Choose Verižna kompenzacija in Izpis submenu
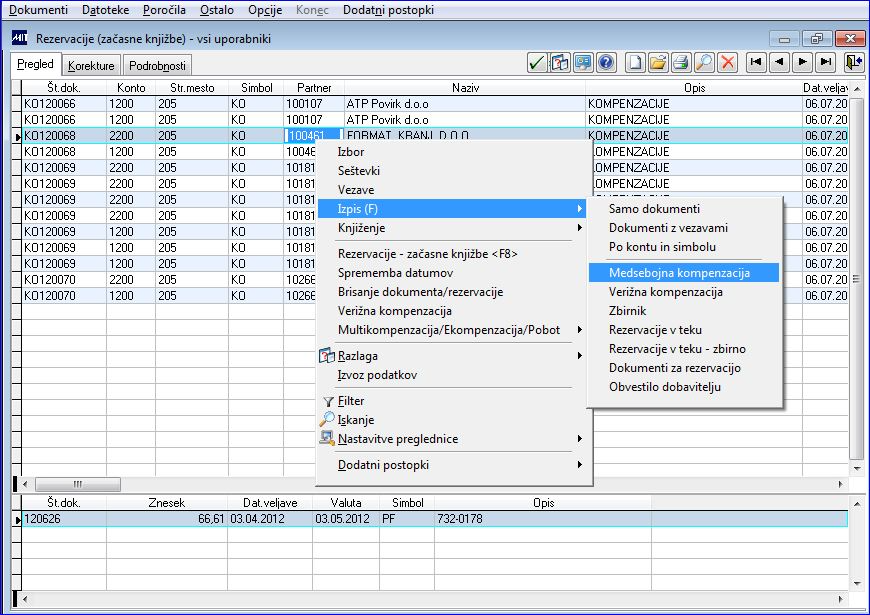 pyautogui.click(x=666, y=292)
